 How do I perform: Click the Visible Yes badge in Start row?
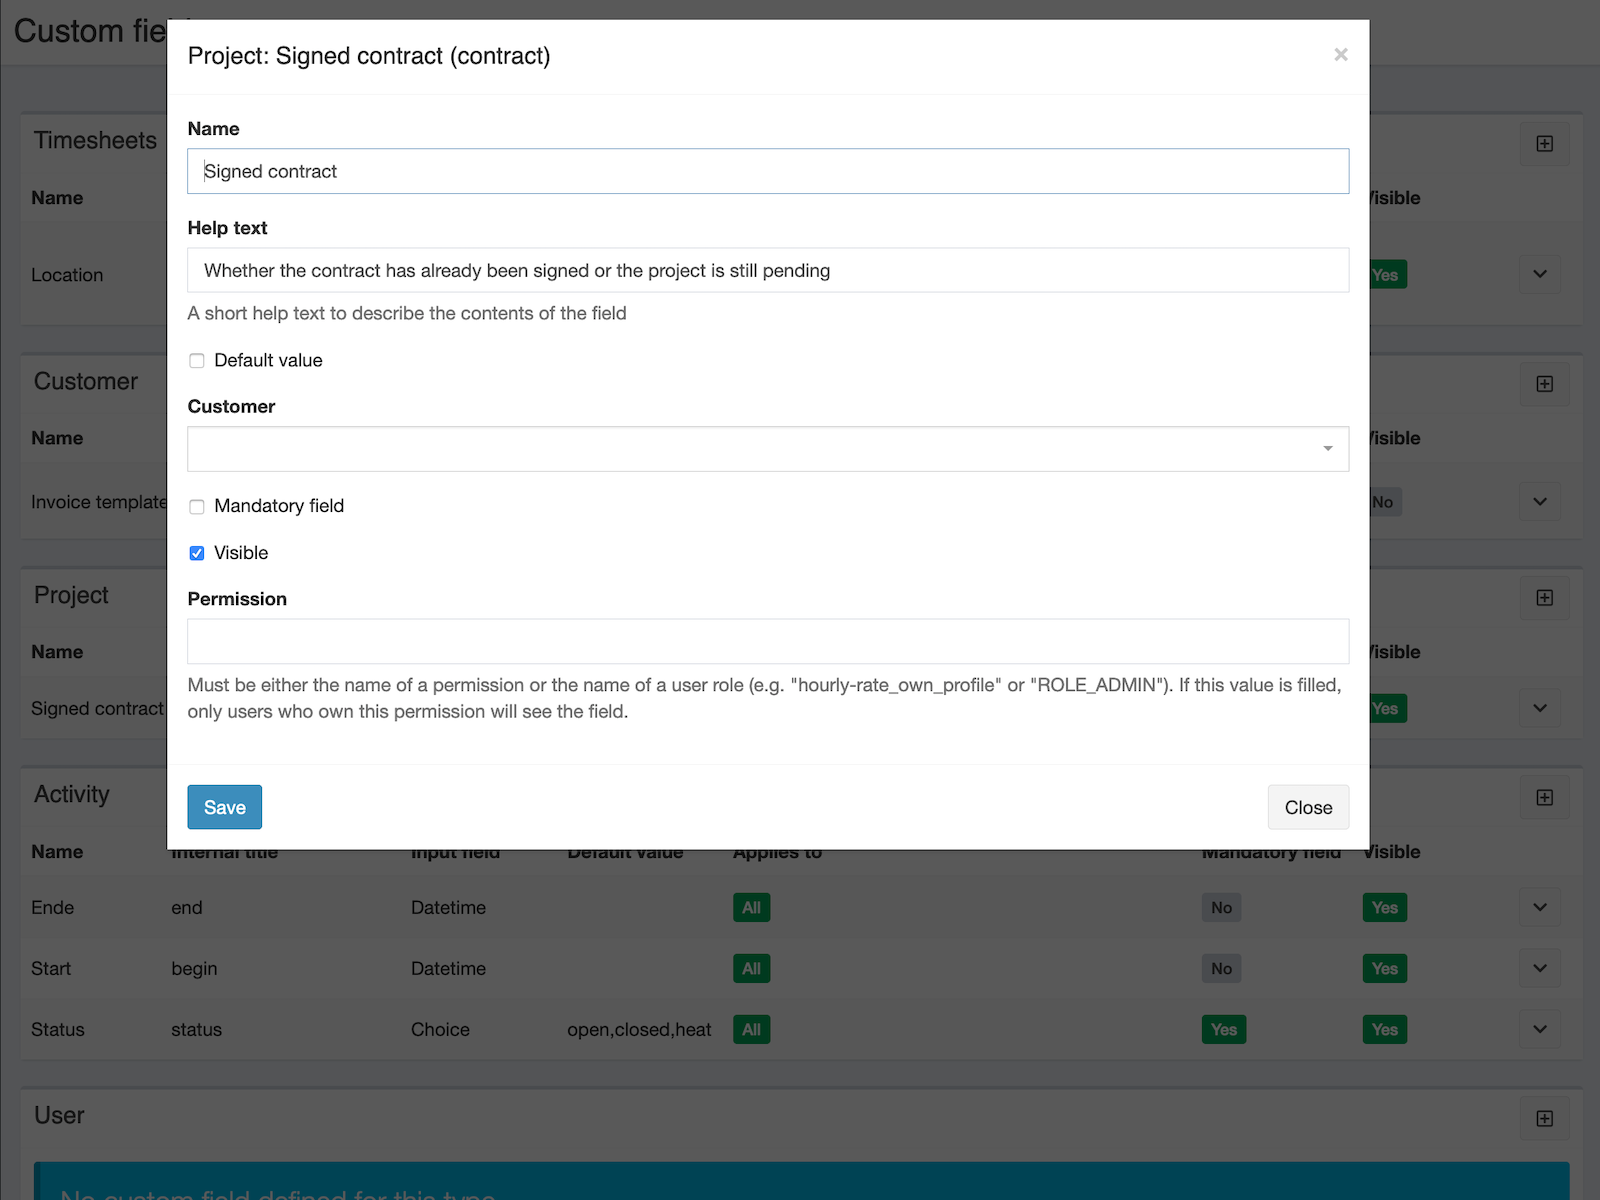click(x=1385, y=969)
